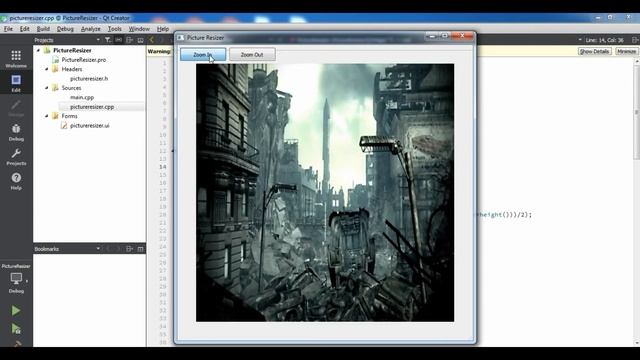640x360 pixels.
Task: Close the Bookmarks side pane icon
Action: tap(140, 249)
